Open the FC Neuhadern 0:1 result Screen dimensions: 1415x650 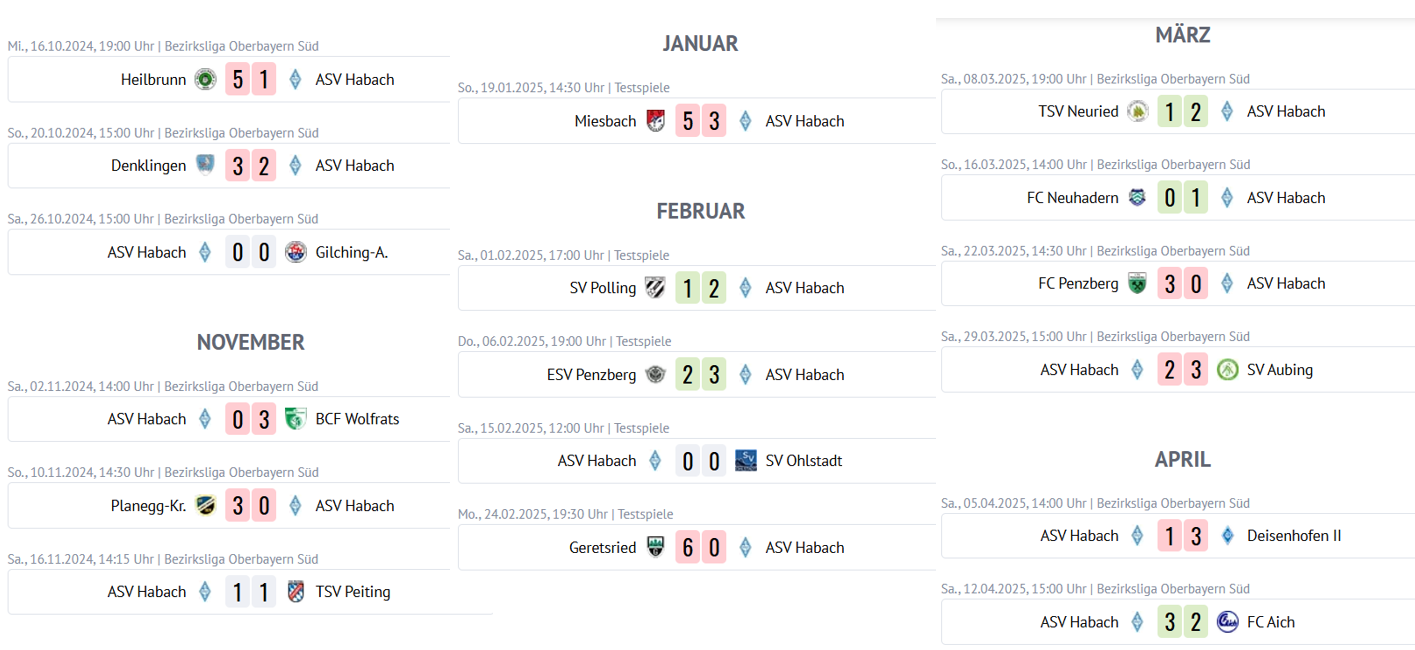(x=1182, y=198)
